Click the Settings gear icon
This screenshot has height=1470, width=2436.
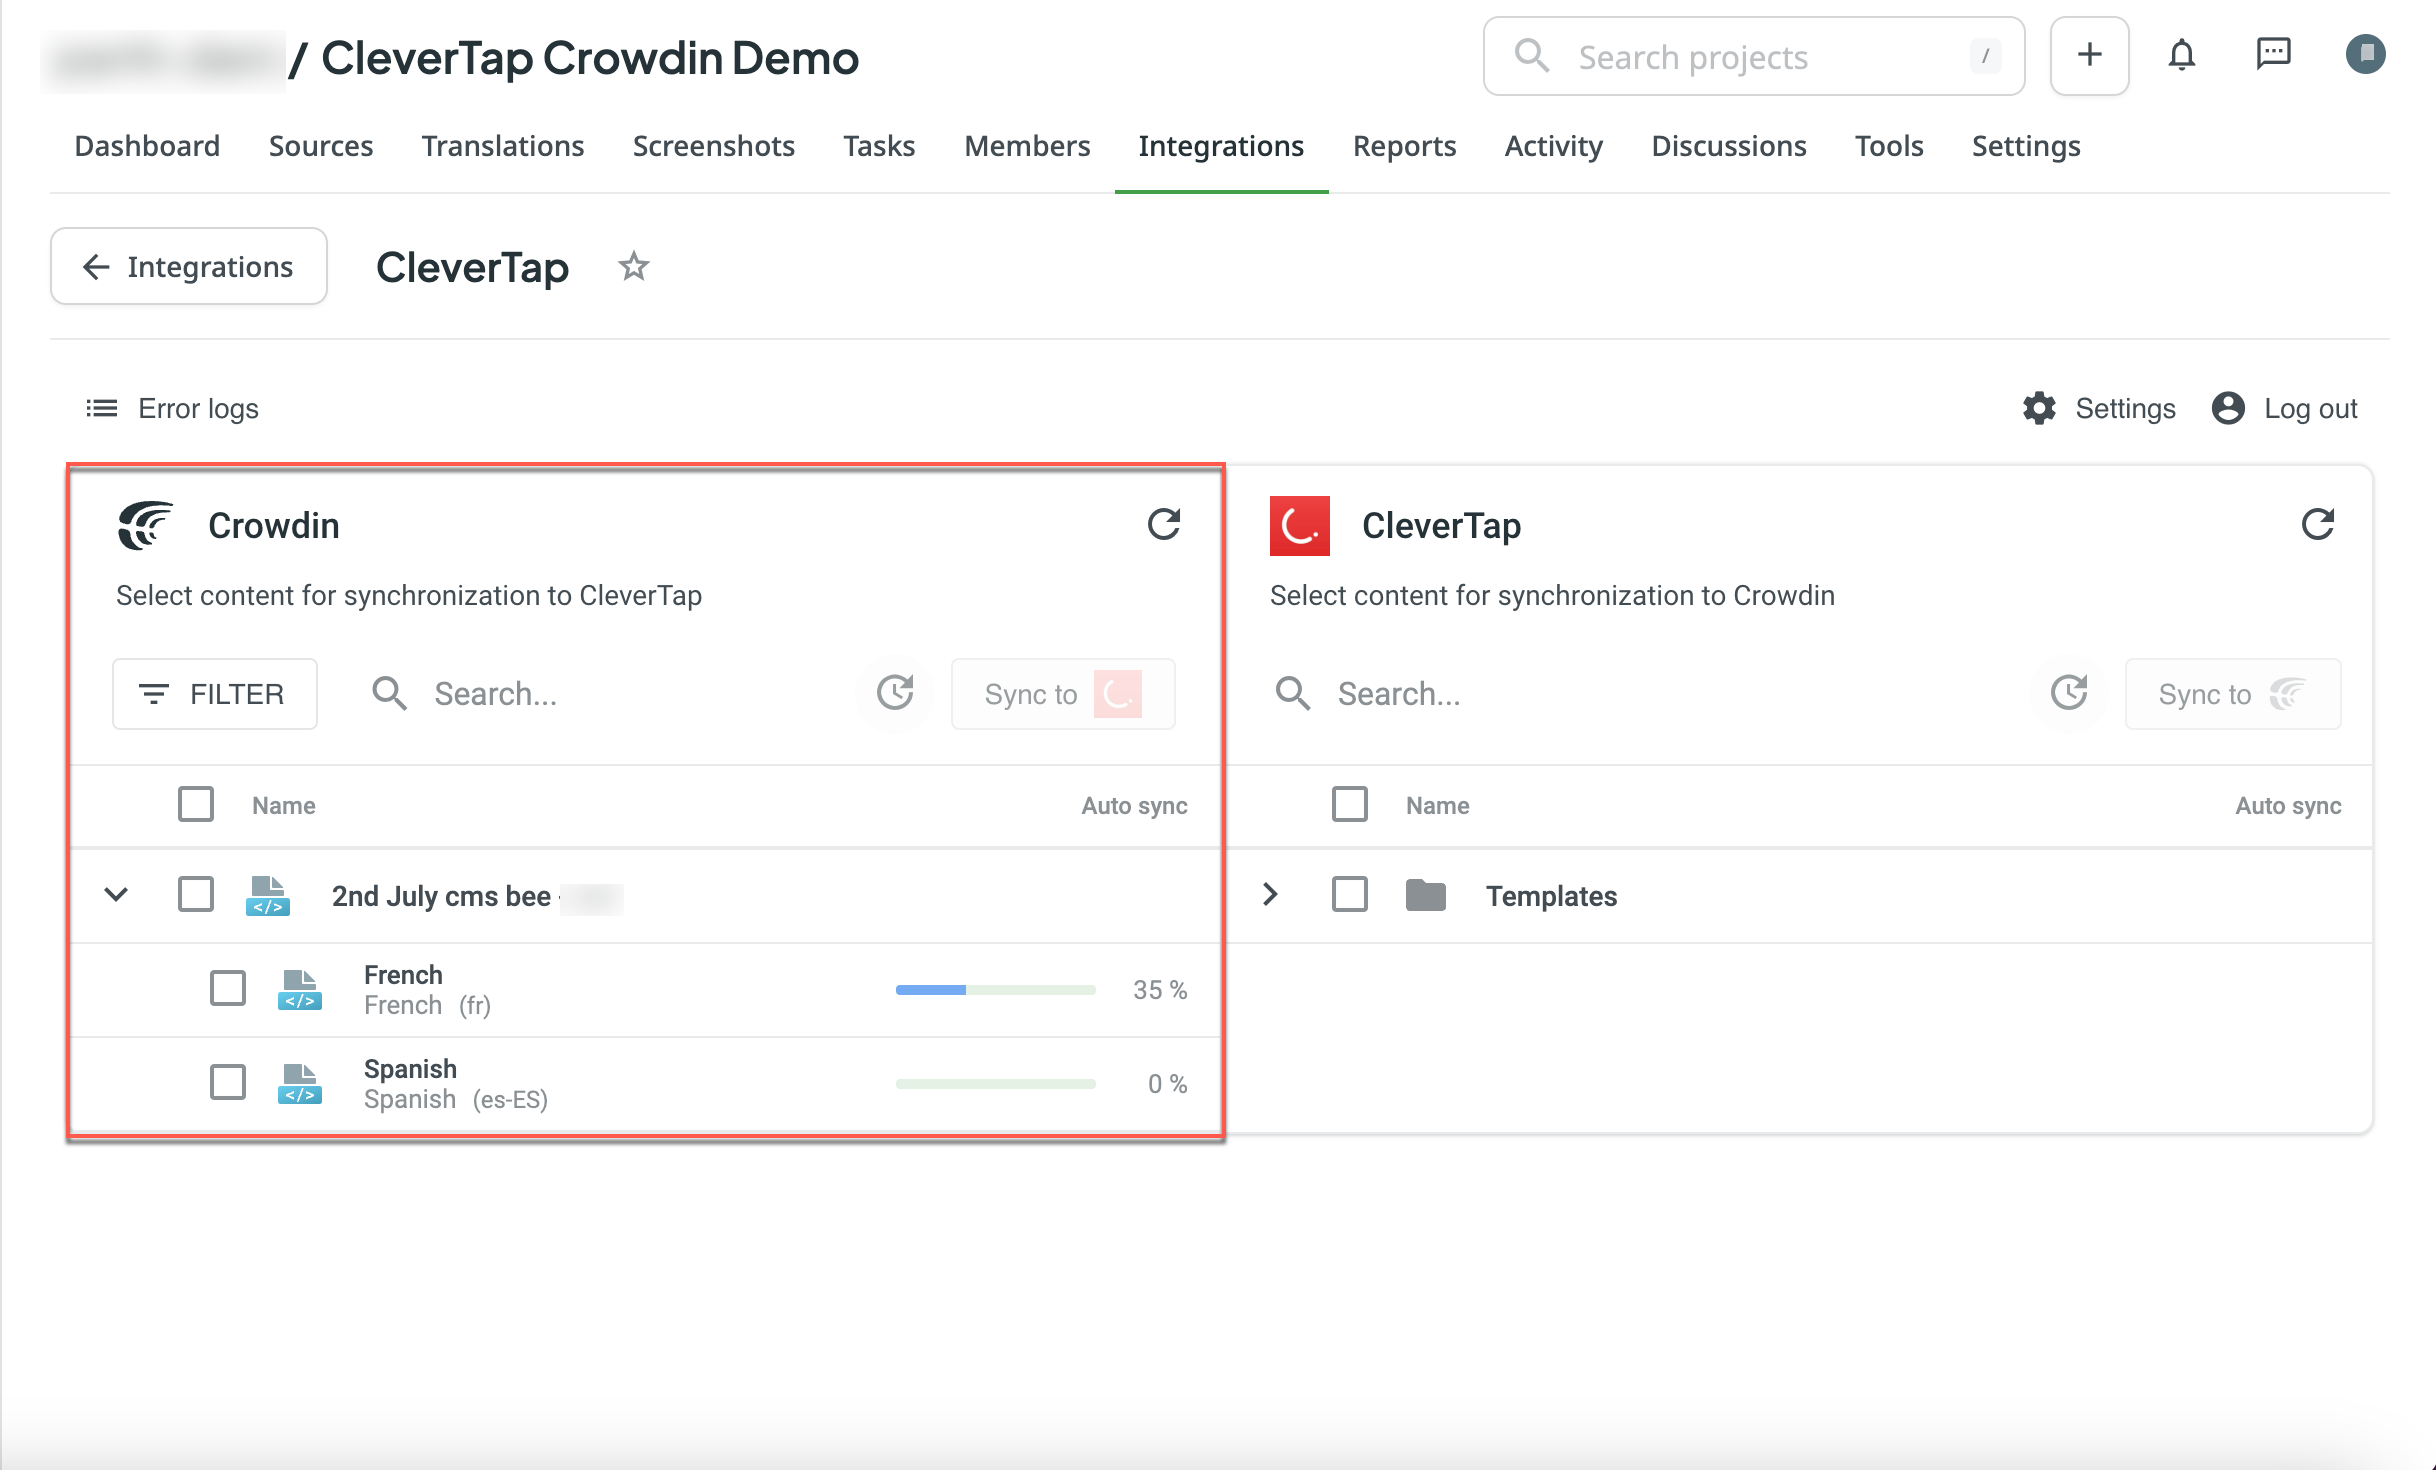click(x=2039, y=408)
